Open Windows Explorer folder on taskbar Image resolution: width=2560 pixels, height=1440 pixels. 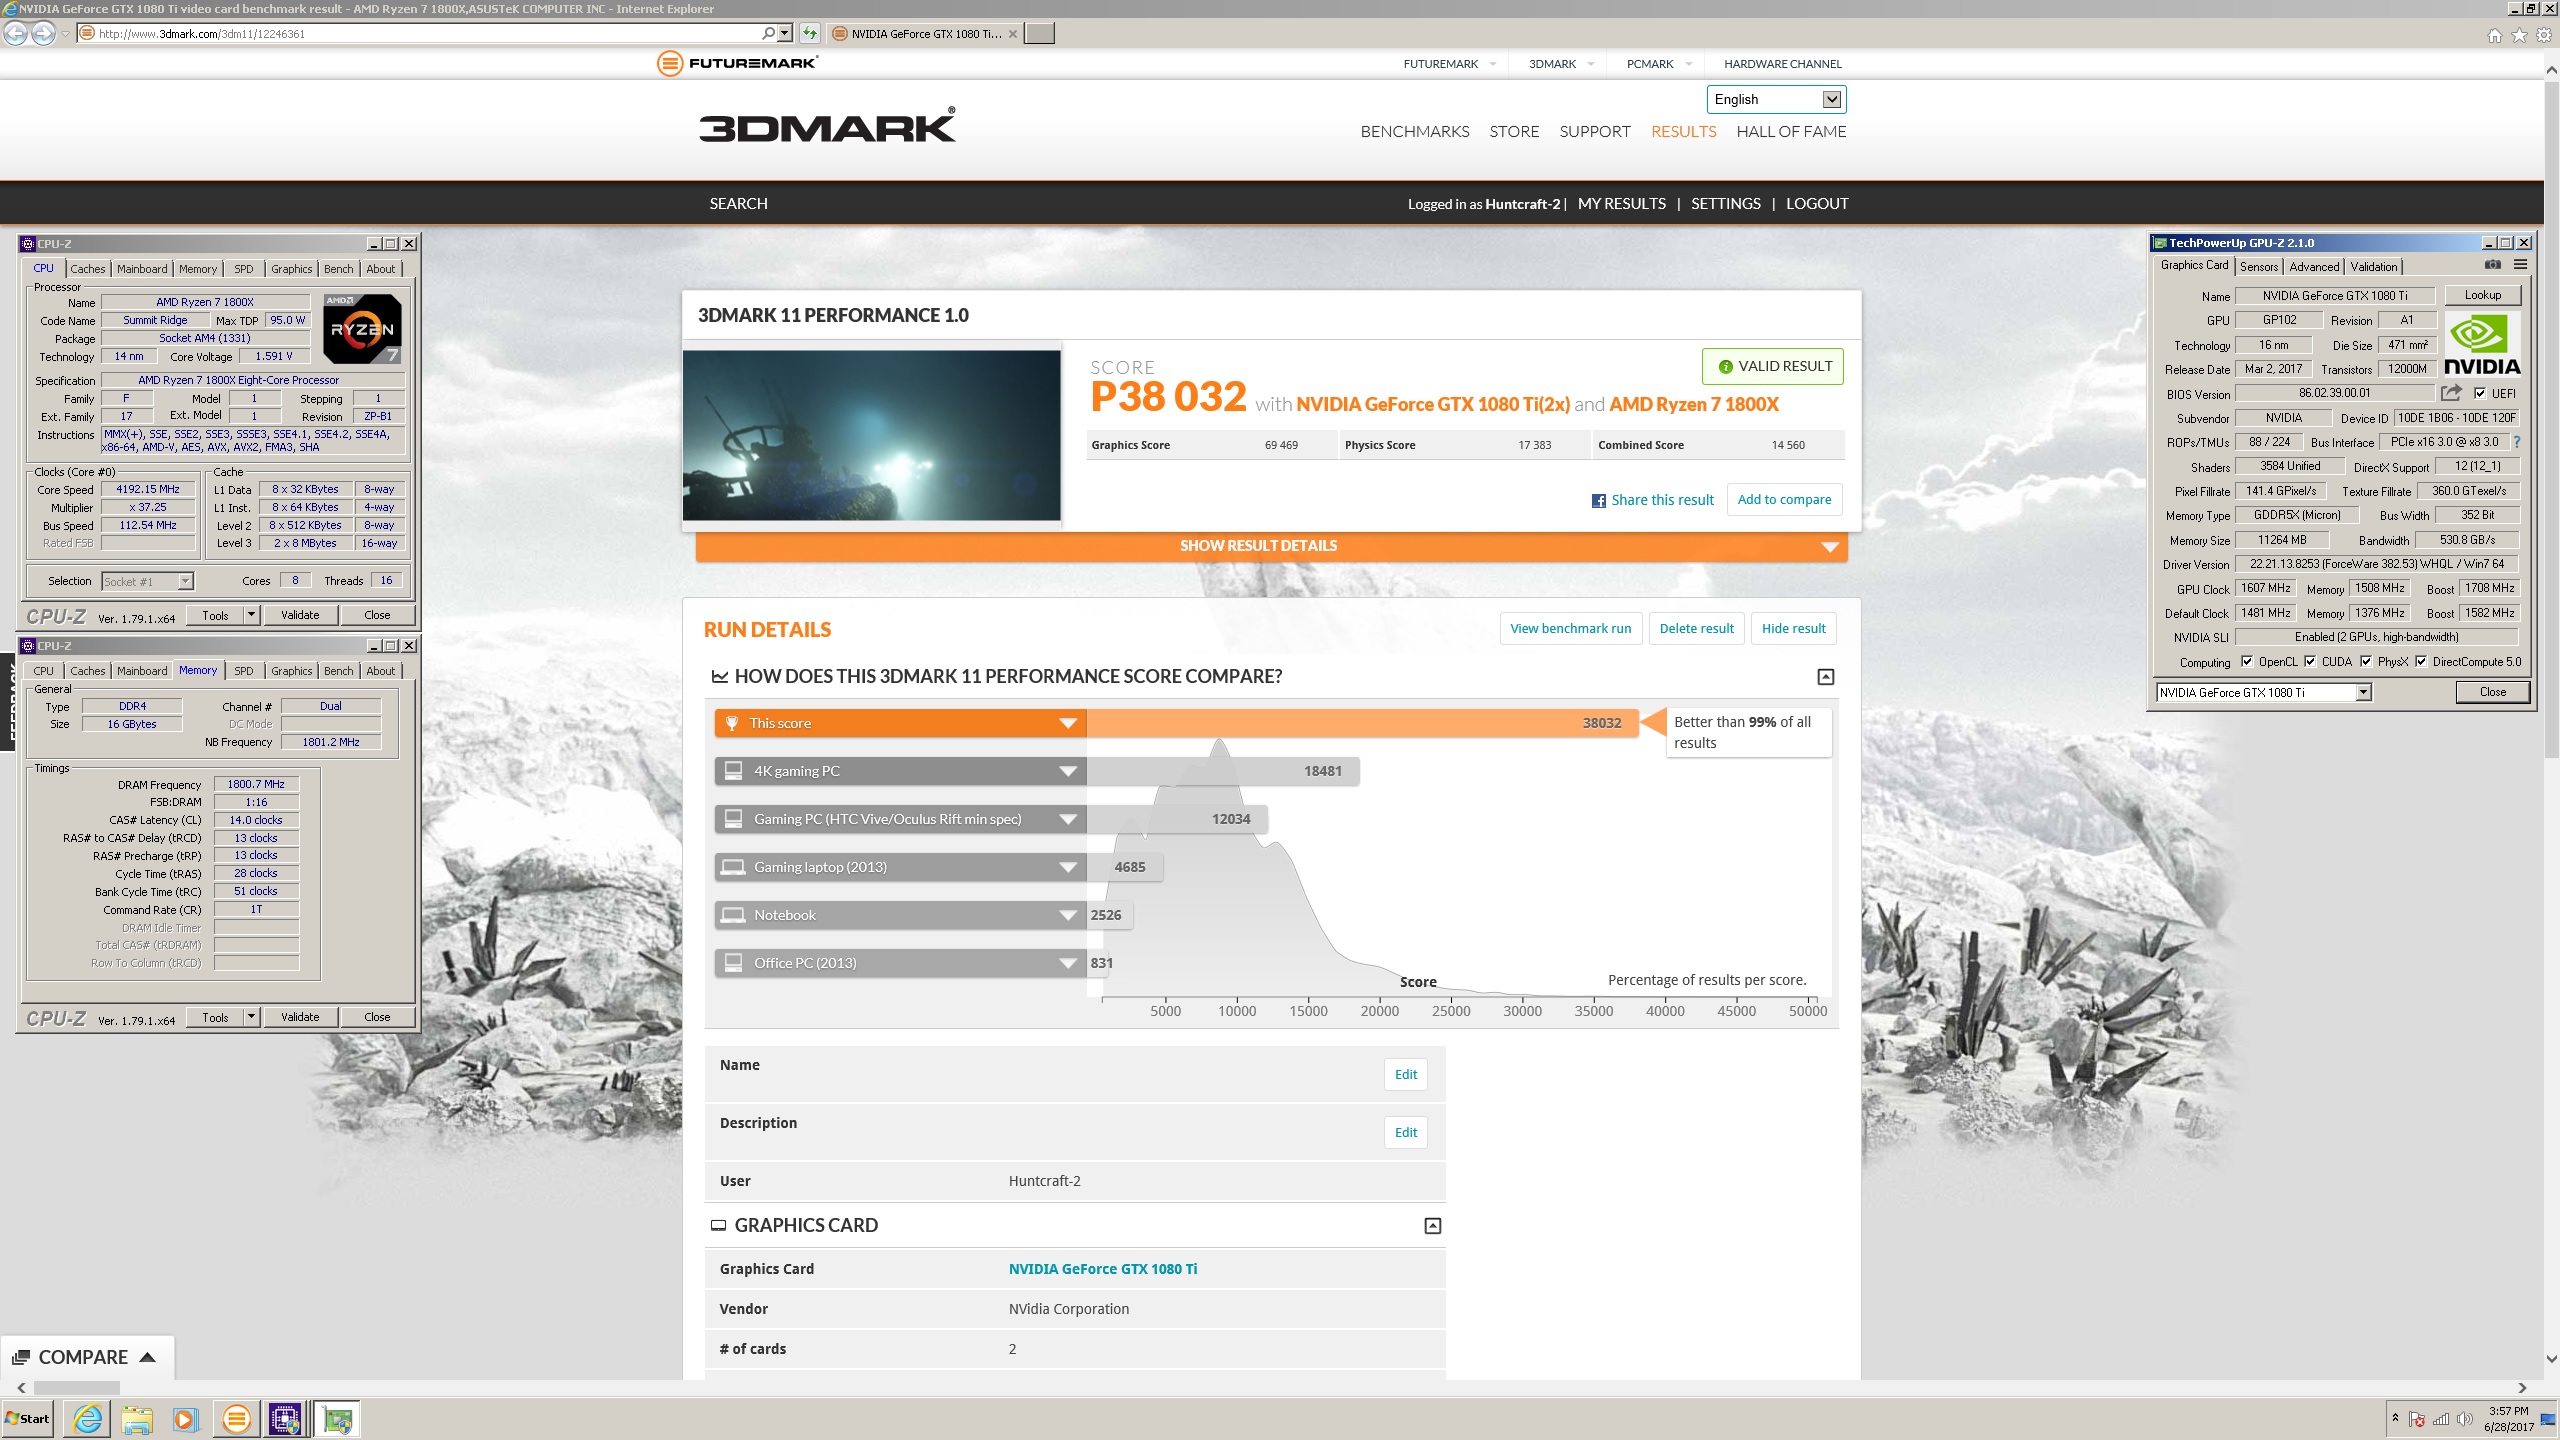click(137, 1418)
